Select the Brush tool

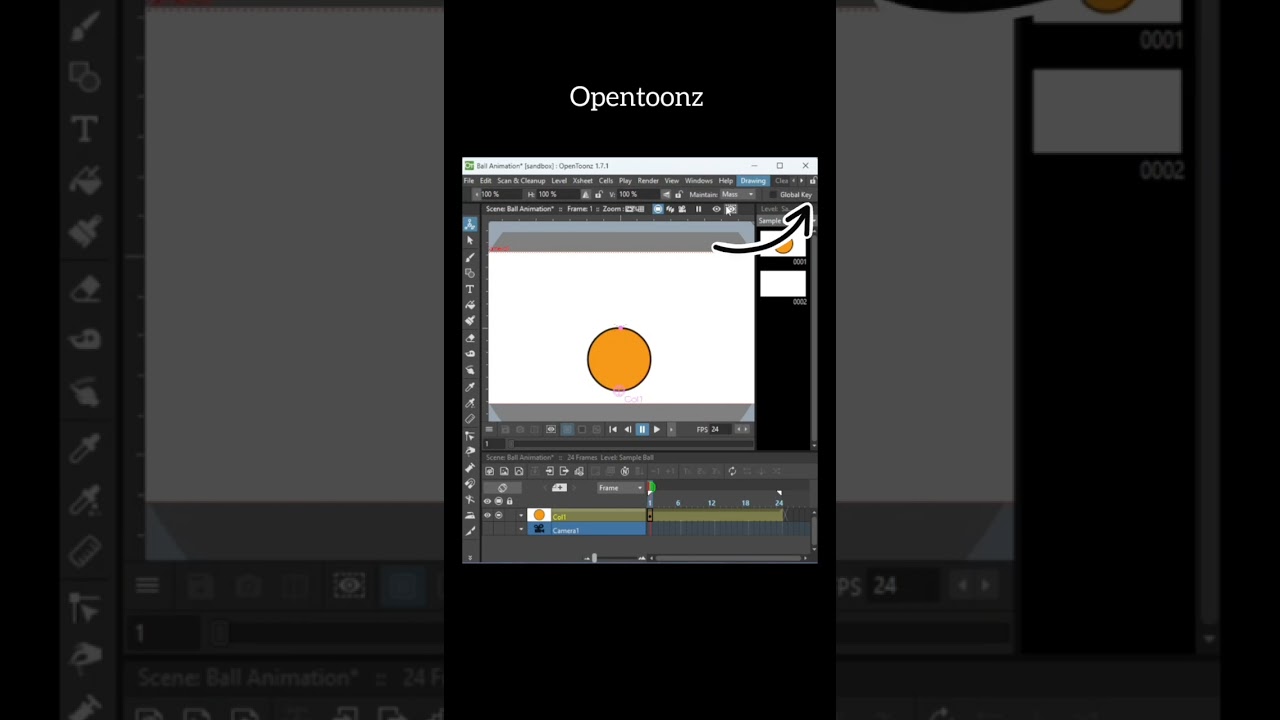click(470, 257)
